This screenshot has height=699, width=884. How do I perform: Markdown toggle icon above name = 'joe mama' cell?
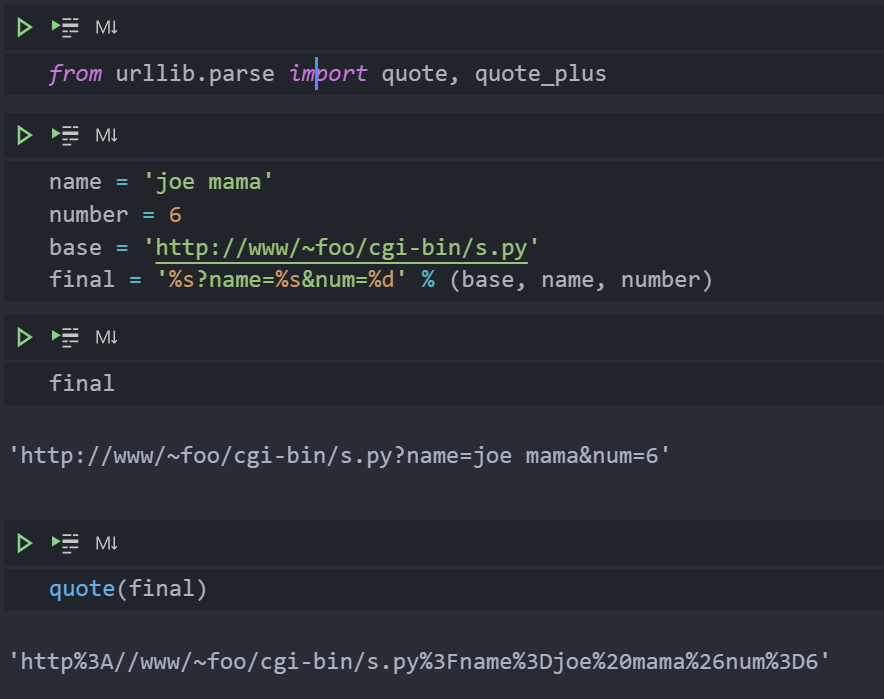click(x=106, y=135)
